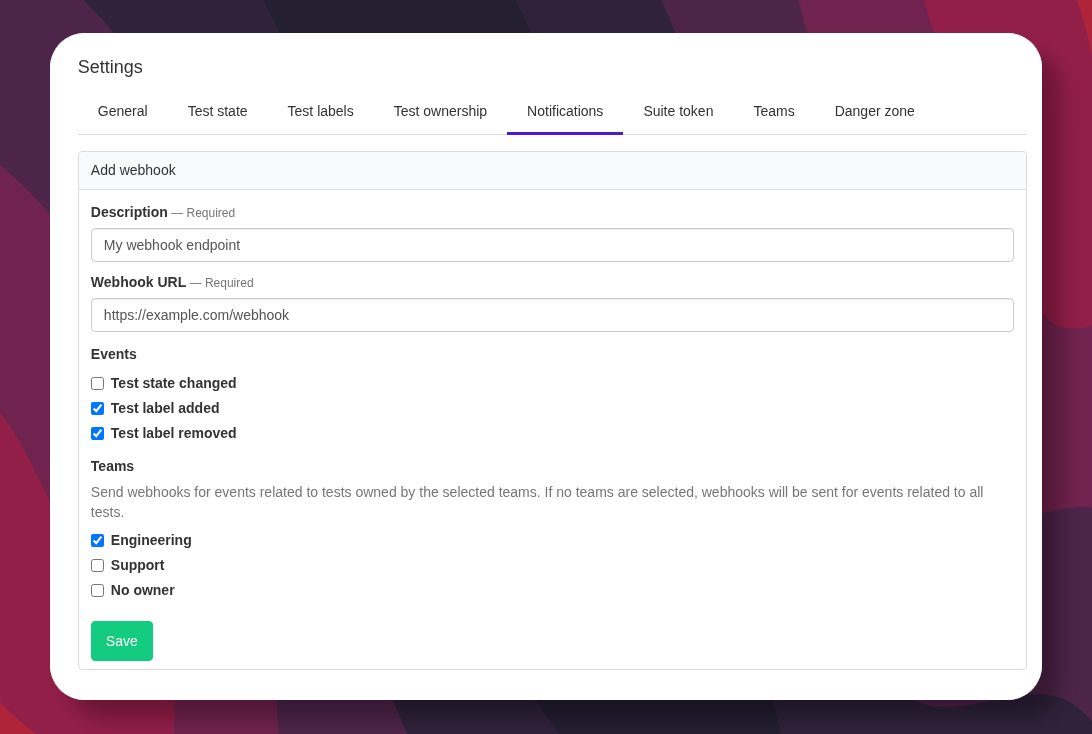The width and height of the screenshot is (1092, 734).
Task: Open the Suite token tab
Action: [678, 111]
